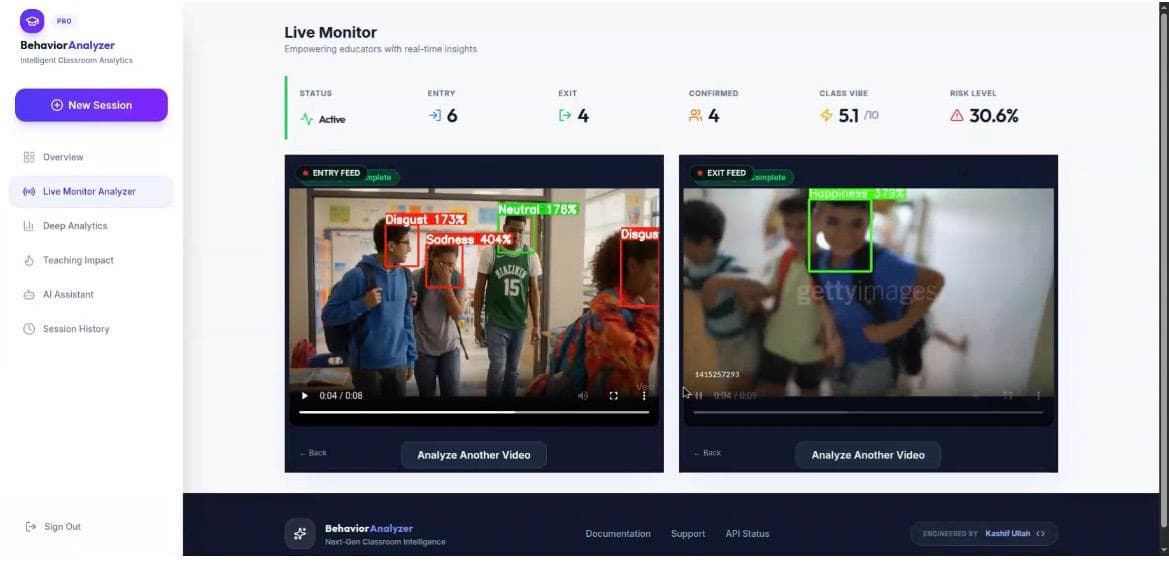This screenshot has height=564, width=1169.
Task: Click the Sign Out arrow icon
Action: pos(31,527)
